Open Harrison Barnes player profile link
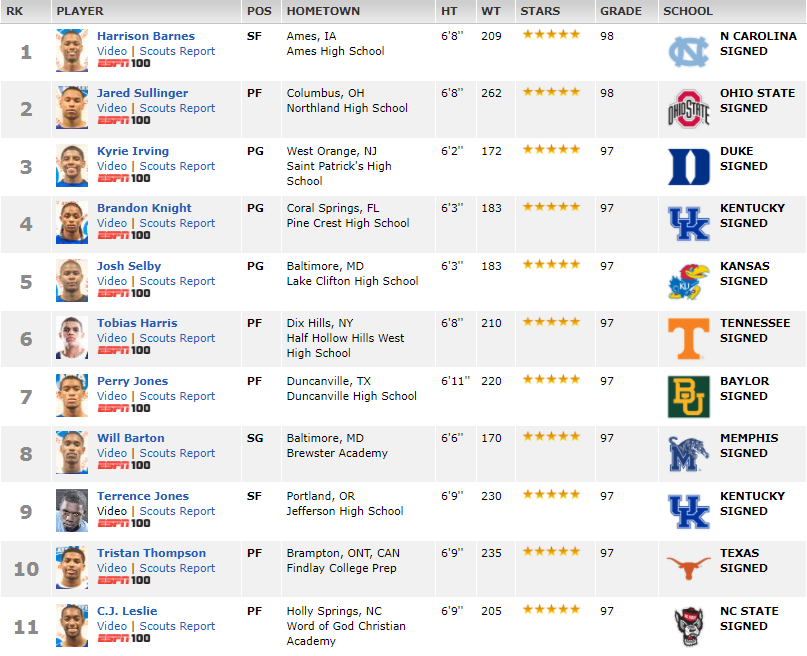 pos(146,36)
